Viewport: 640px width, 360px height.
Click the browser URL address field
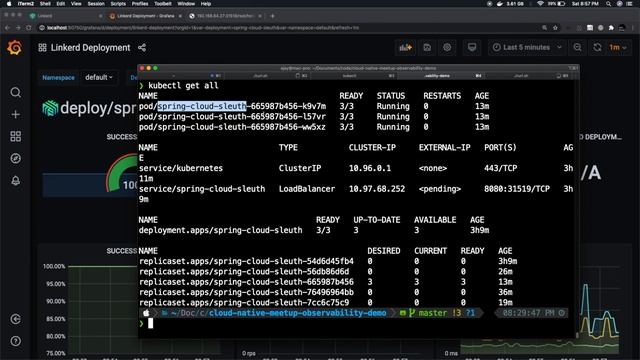tap(286, 28)
